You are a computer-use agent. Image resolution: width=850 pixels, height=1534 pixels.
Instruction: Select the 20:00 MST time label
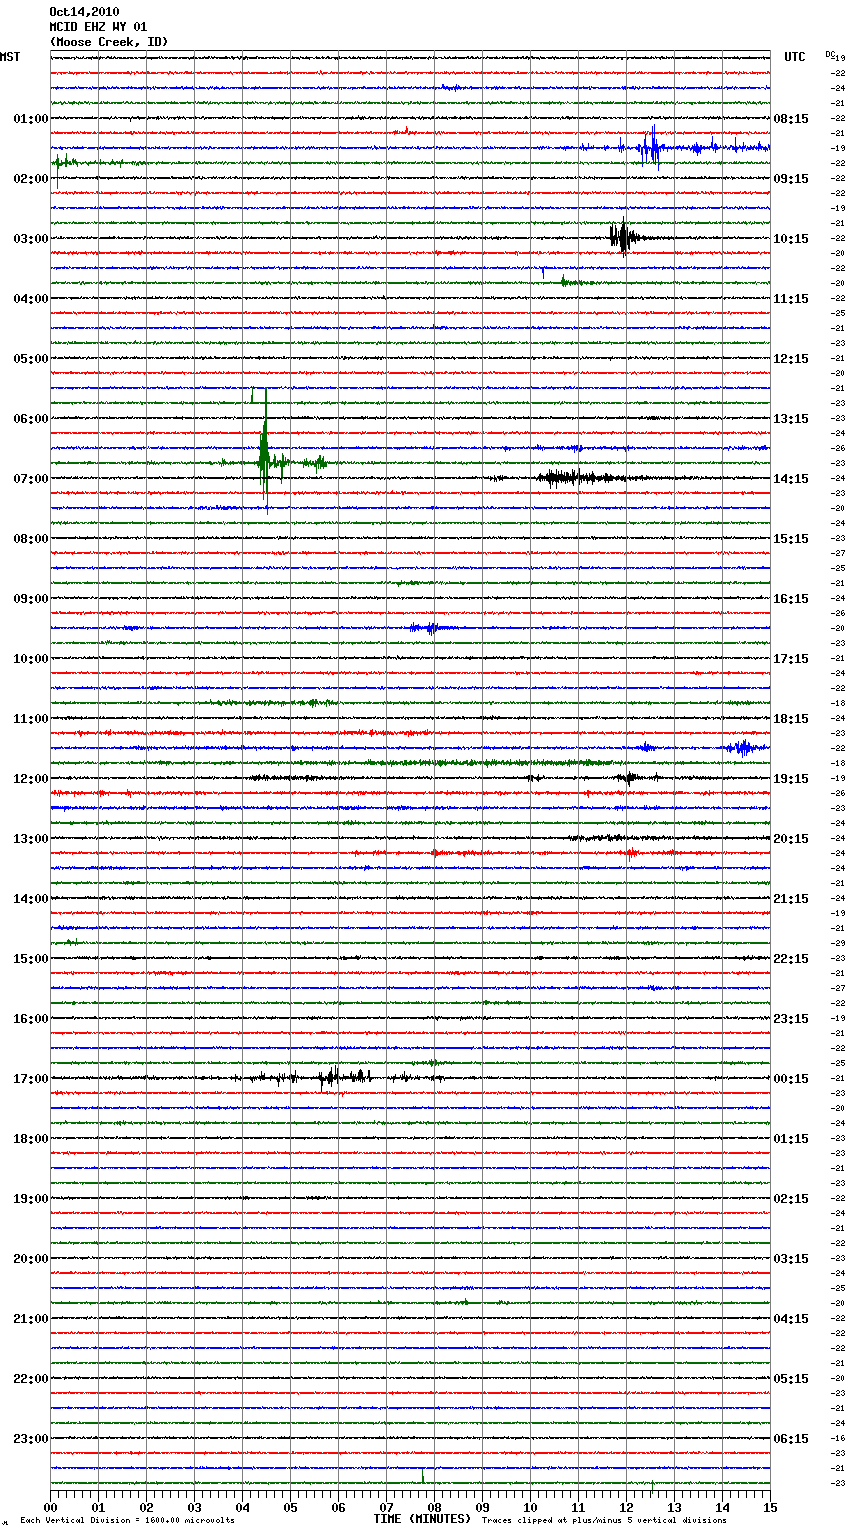click(x=31, y=1259)
